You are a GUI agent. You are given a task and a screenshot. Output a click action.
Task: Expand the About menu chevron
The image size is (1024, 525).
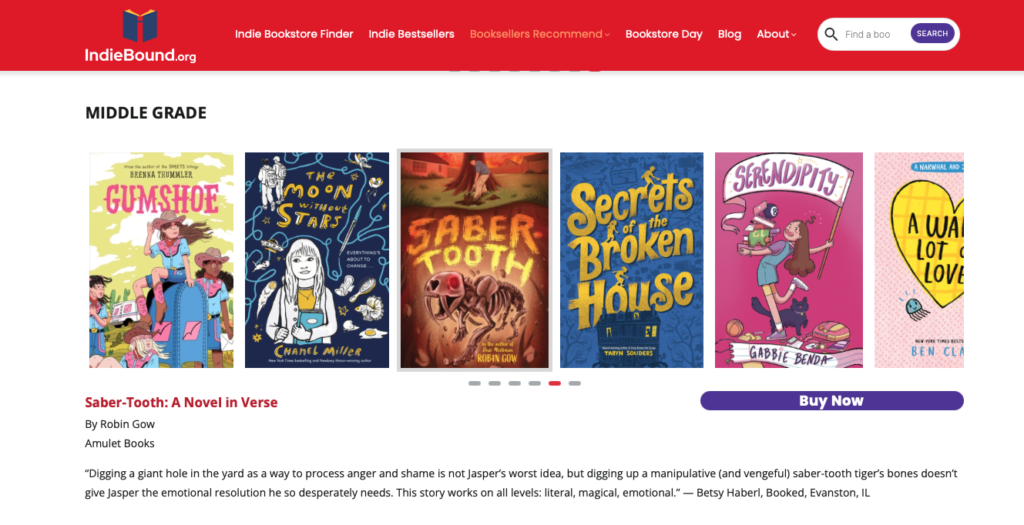(794, 35)
